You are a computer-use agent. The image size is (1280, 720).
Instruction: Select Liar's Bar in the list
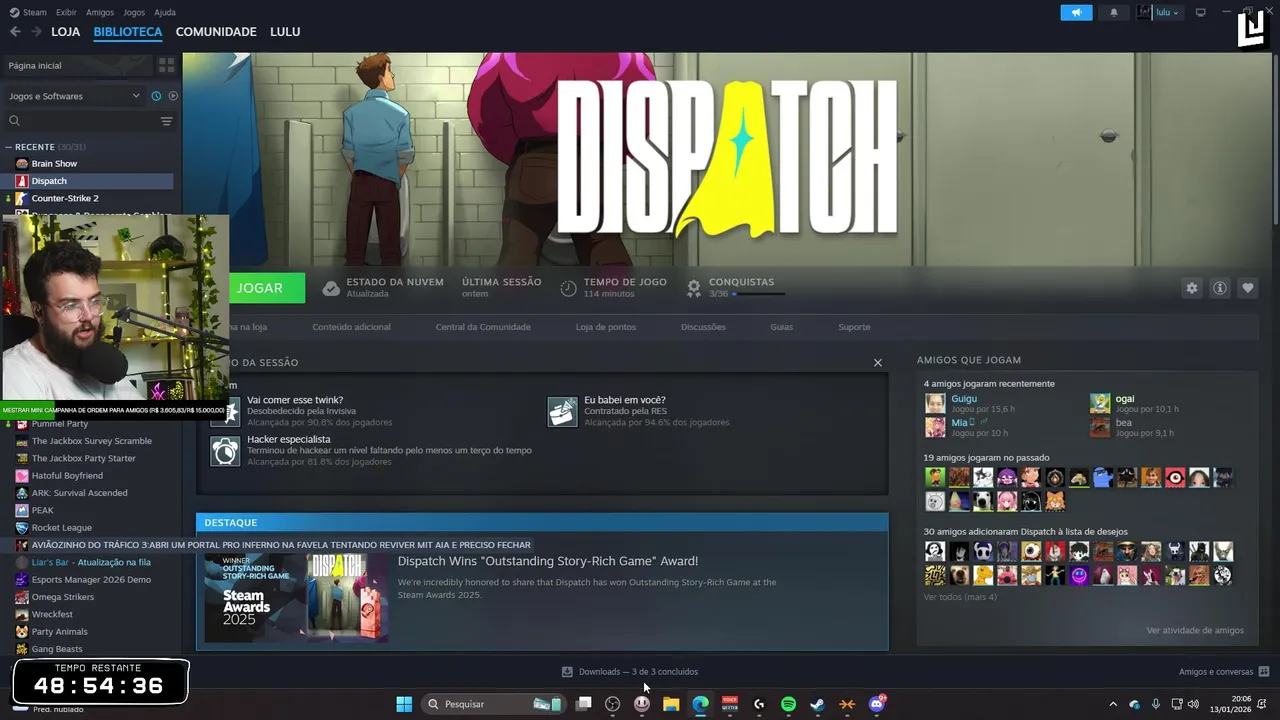(x=90, y=562)
